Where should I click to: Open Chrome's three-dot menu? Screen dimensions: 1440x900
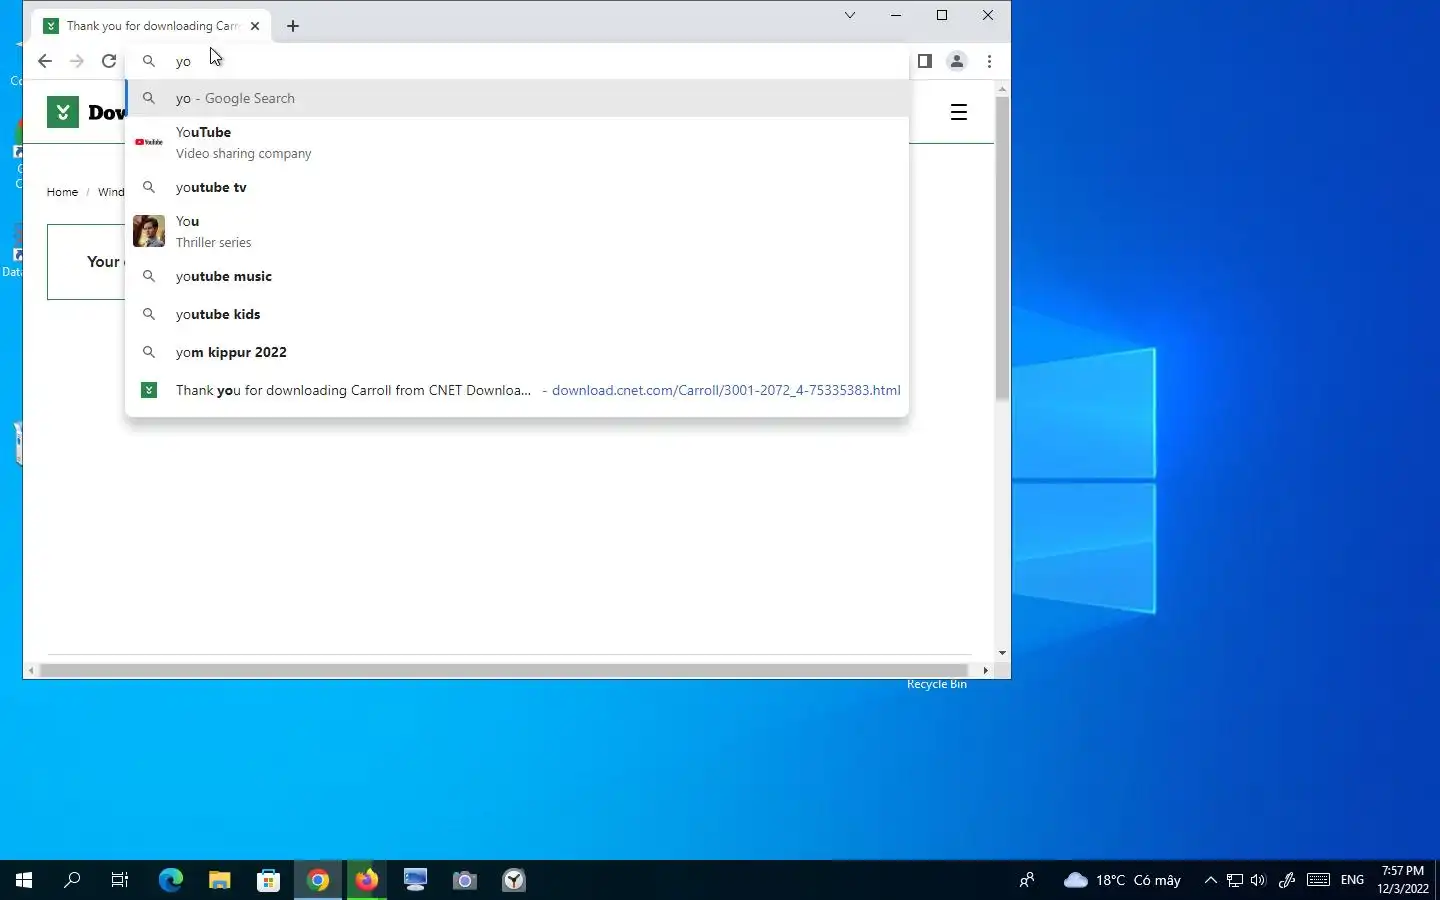click(989, 61)
